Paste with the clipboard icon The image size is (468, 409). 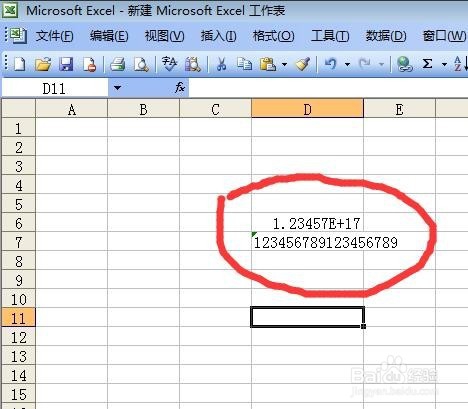[268, 64]
